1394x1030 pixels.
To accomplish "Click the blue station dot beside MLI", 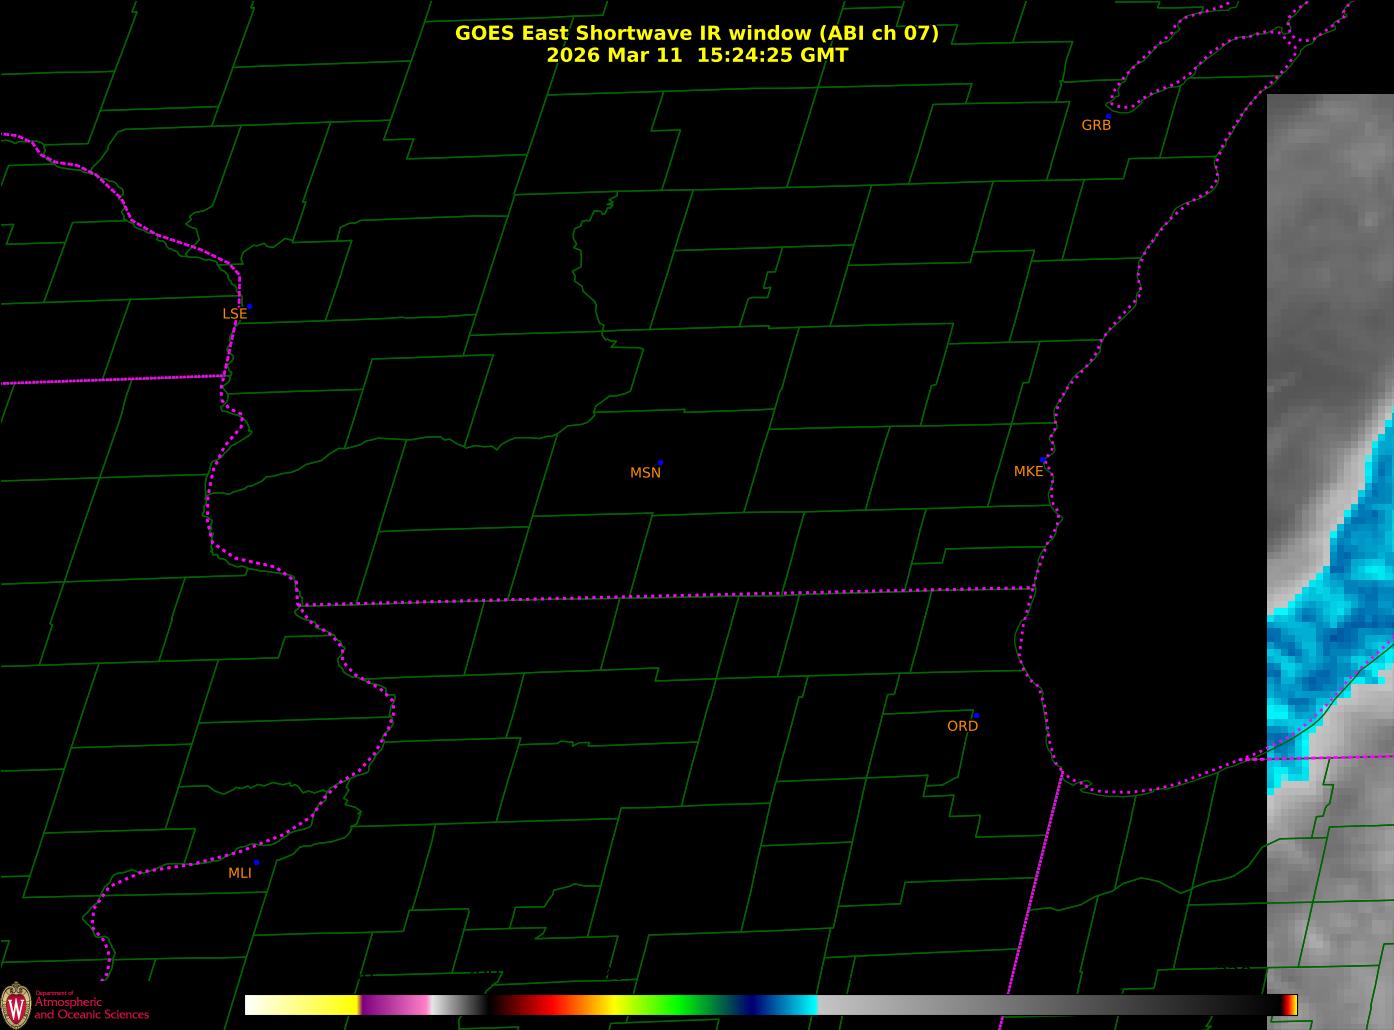I will 256,862.
